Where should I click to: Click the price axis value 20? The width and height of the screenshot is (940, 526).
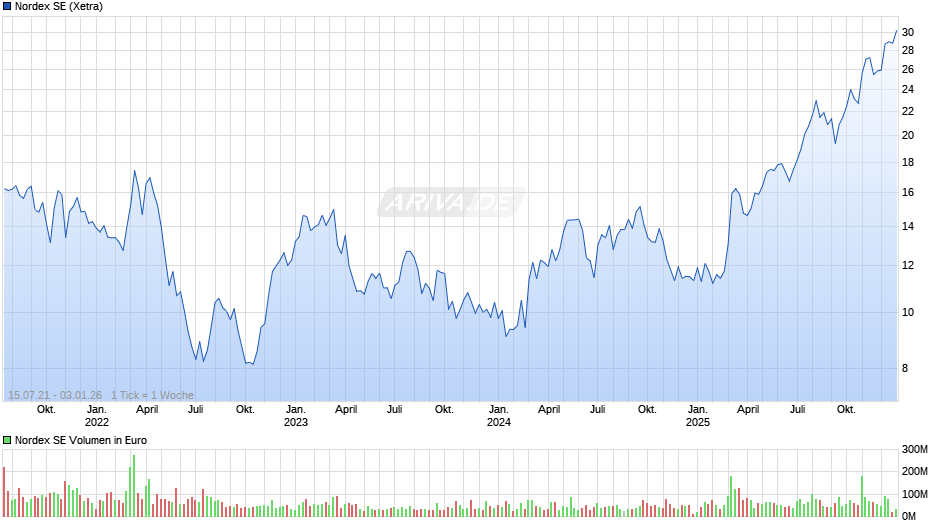[x=908, y=136]
